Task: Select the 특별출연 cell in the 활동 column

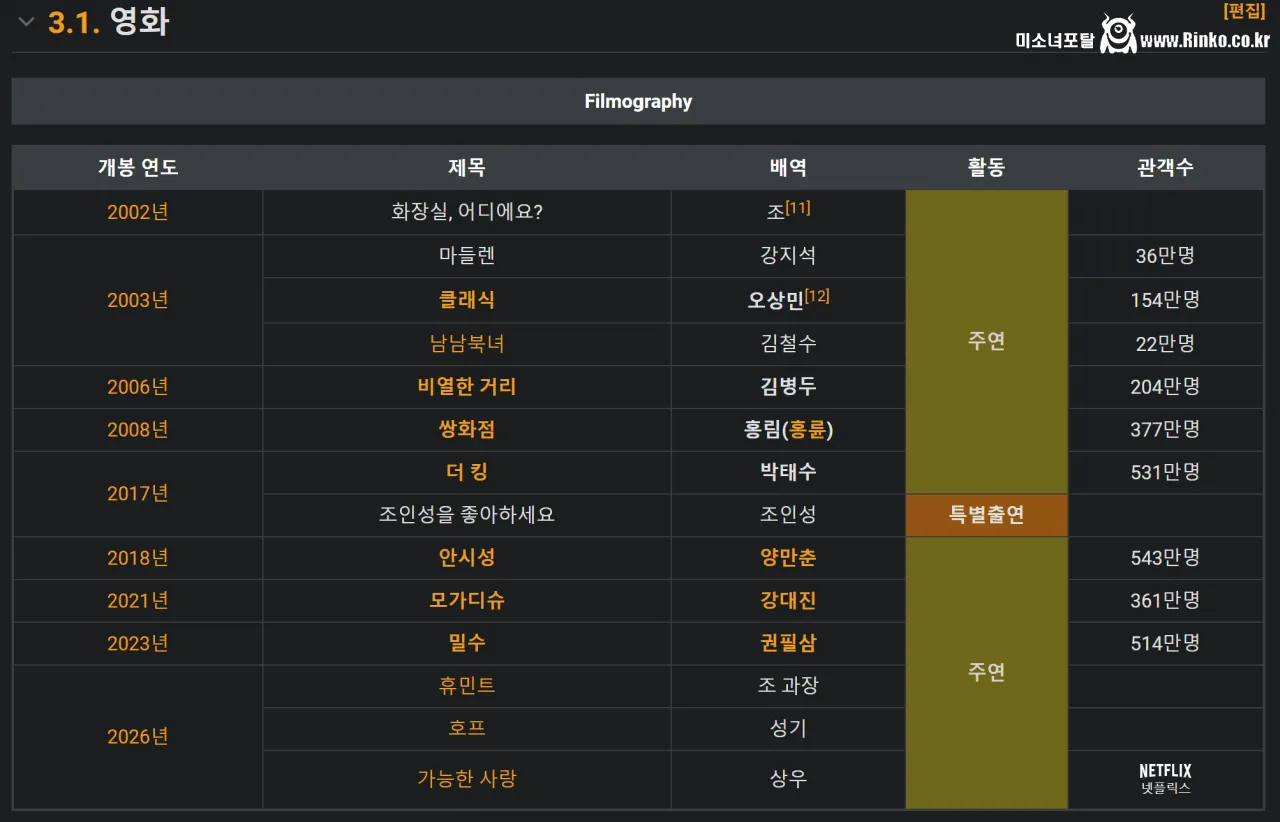Action: tap(987, 514)
